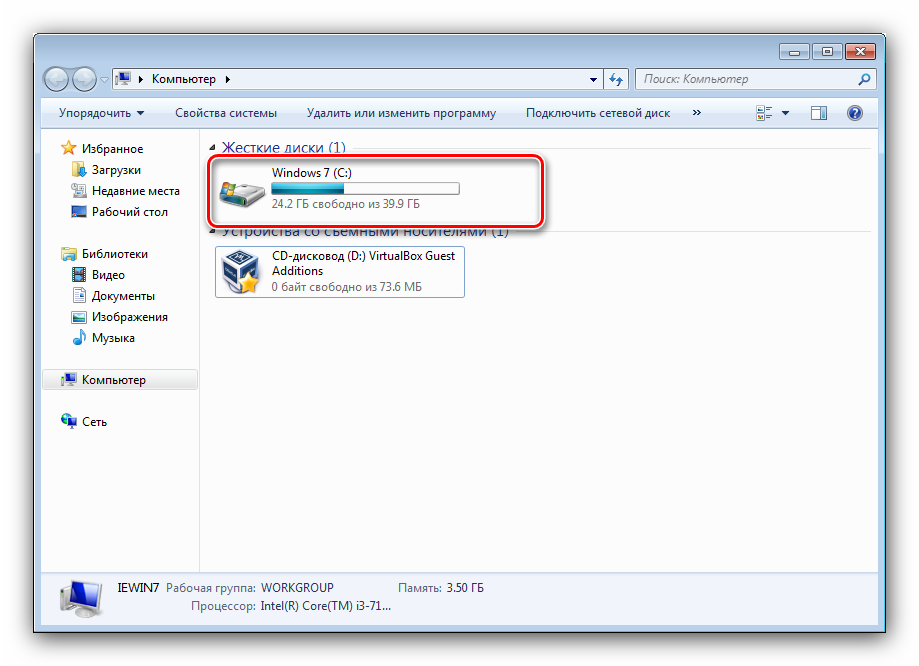The width and height of the screenshot is (919, 666).
Task: Open the Help question mark icon
Action: (x=855, y=113)
